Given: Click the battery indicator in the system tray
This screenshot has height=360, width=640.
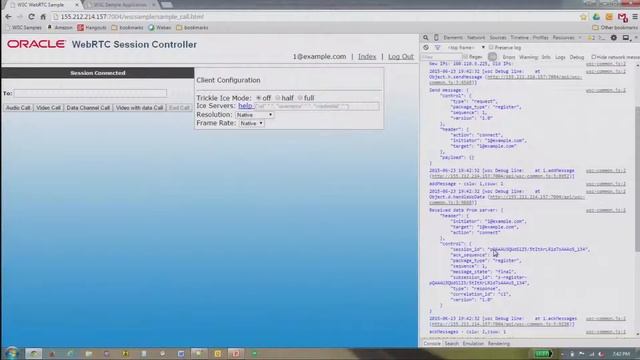Looking at the screenshot, I should tap(543, 354).
